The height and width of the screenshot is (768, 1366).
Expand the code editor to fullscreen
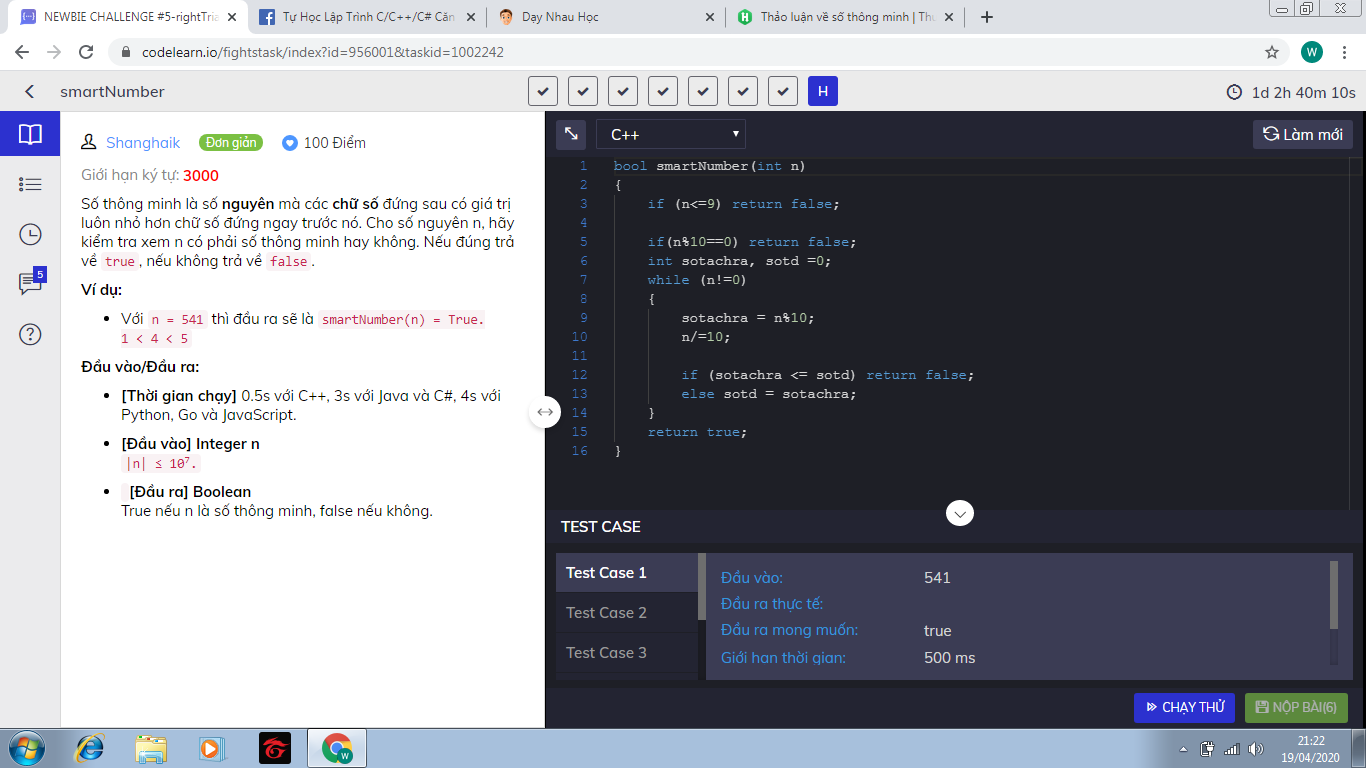[x=571, y=134]
